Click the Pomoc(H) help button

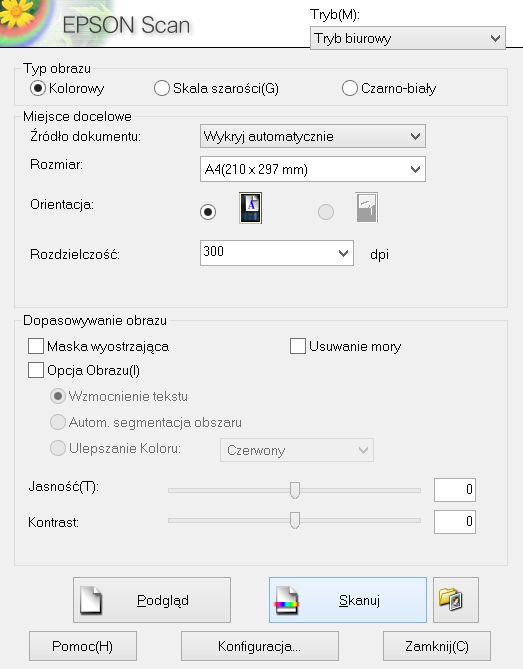83,646
